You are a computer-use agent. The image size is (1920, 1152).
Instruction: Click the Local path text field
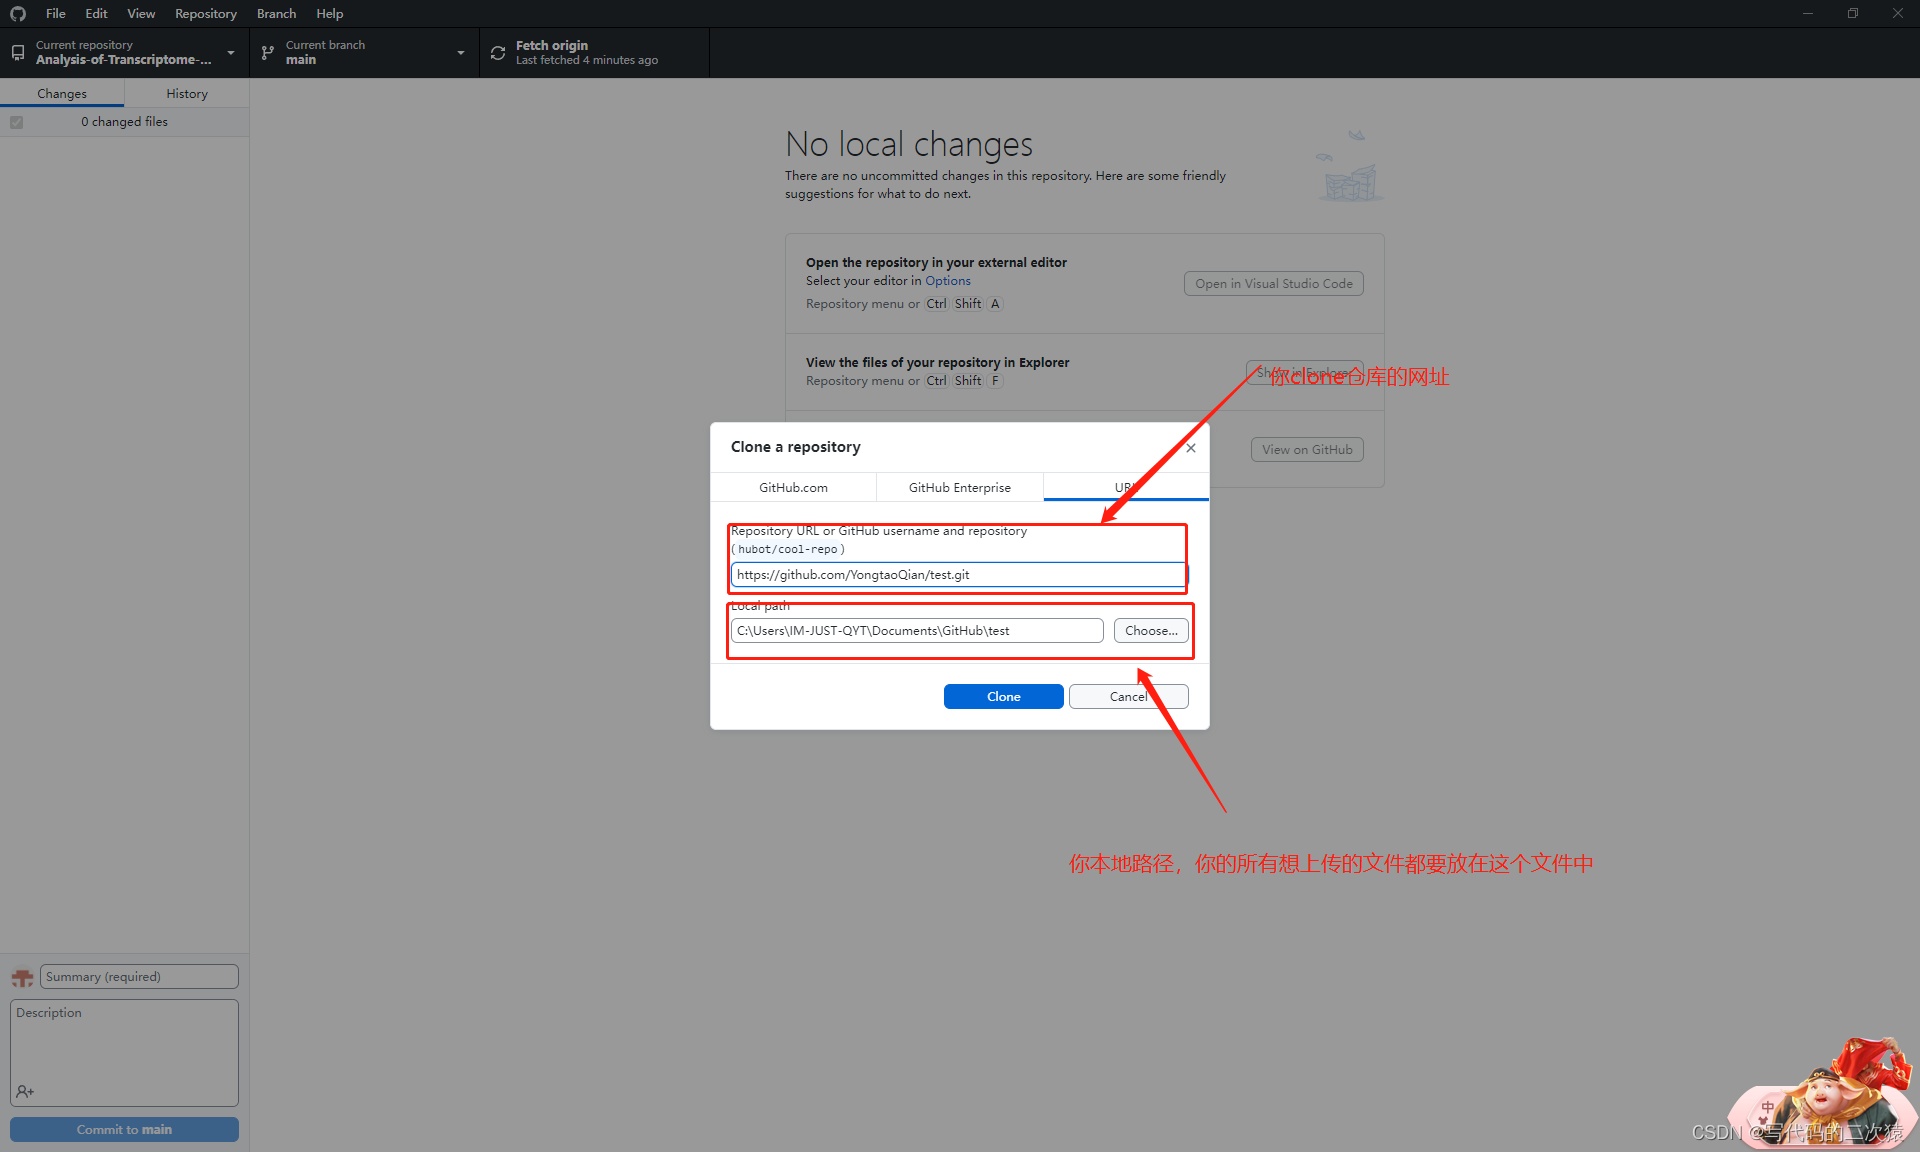click(916, 631)
